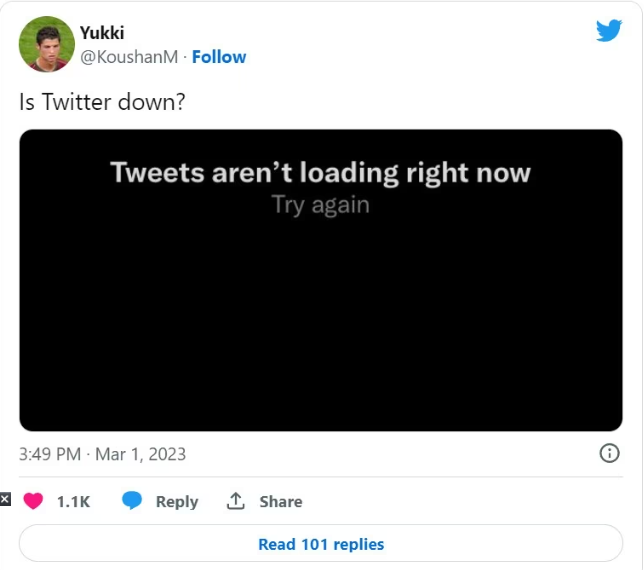The width and height of the screenshot is (644, 570).
Task: Click Read 101 replies button
Action: (321, 544)
